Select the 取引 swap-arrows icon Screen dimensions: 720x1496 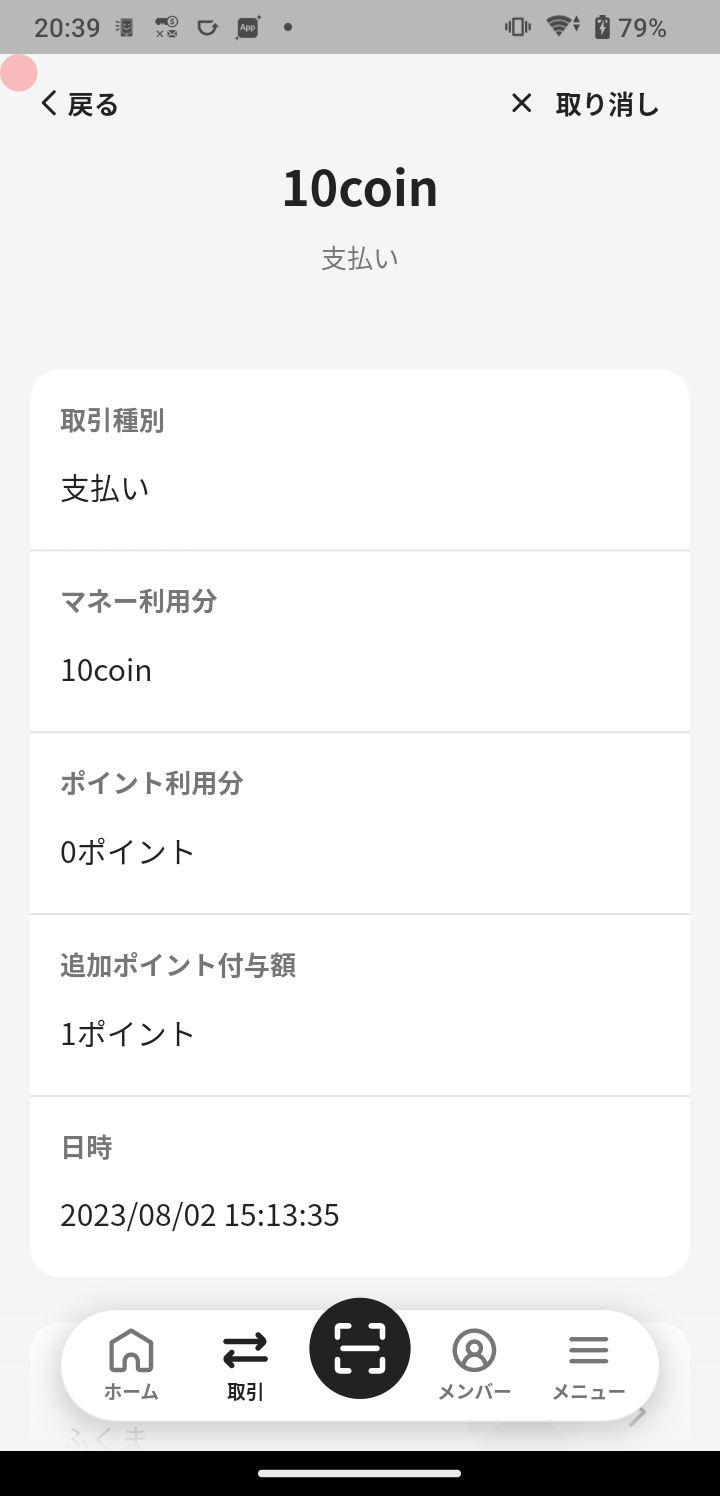245,1350
